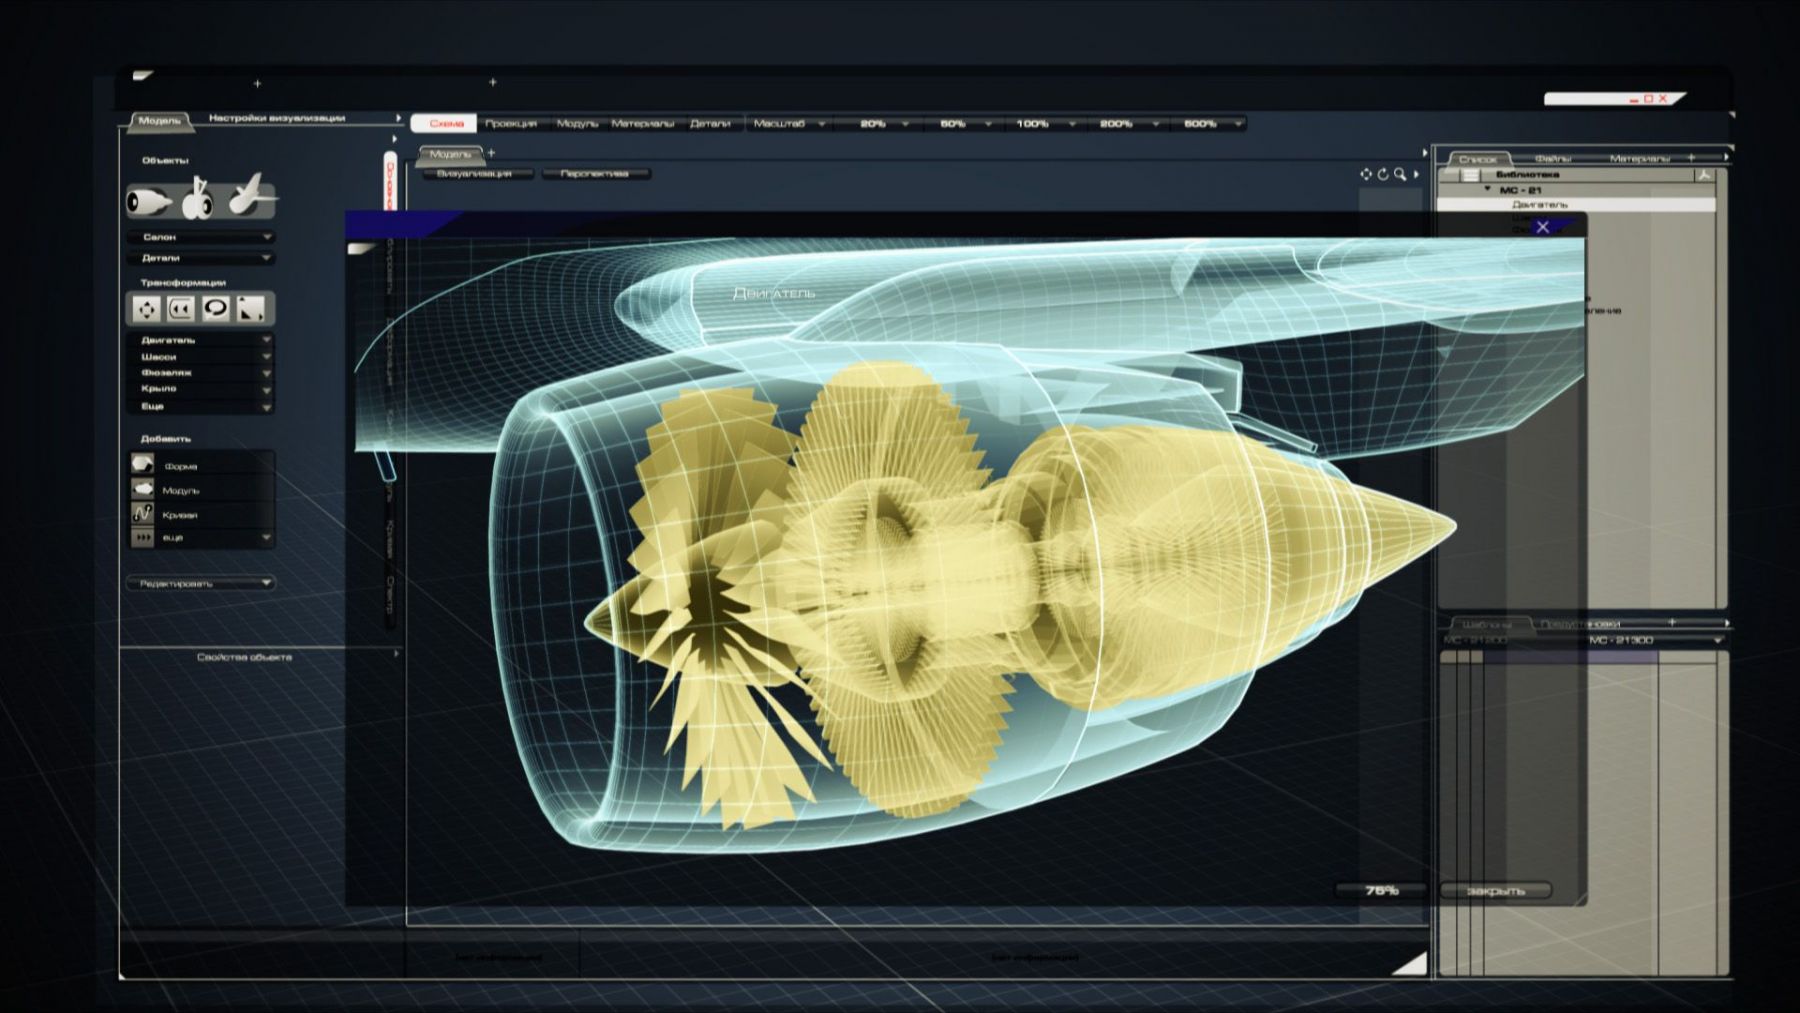Switch to the Файлы tab
The height and width of the screenshot is (1013, 1800).
(x=1552, y=158)
